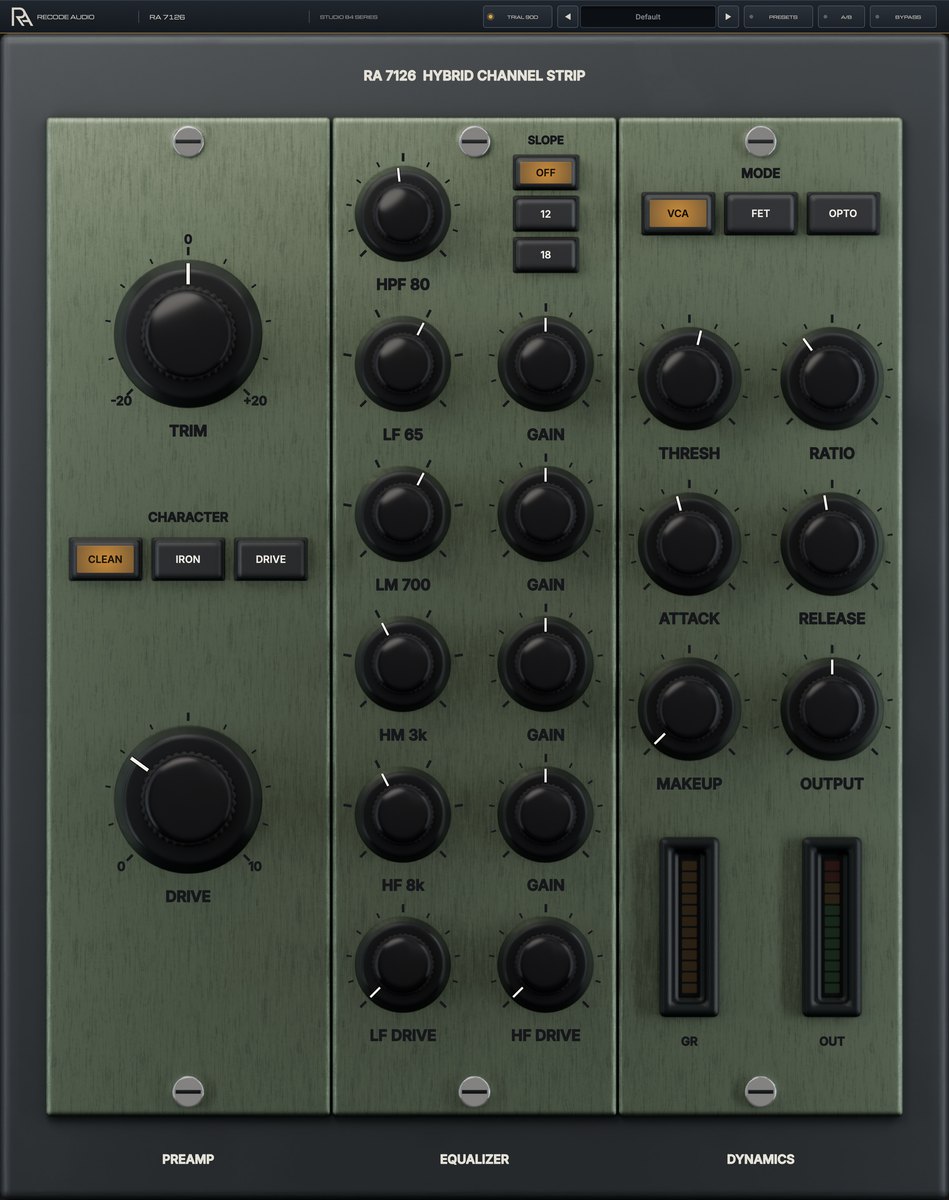Click the Trial status button

tap(517, 17)
